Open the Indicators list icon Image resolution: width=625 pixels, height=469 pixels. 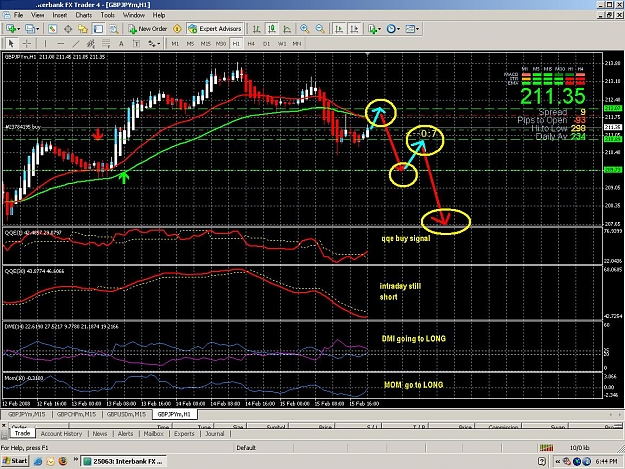(372, 29)
